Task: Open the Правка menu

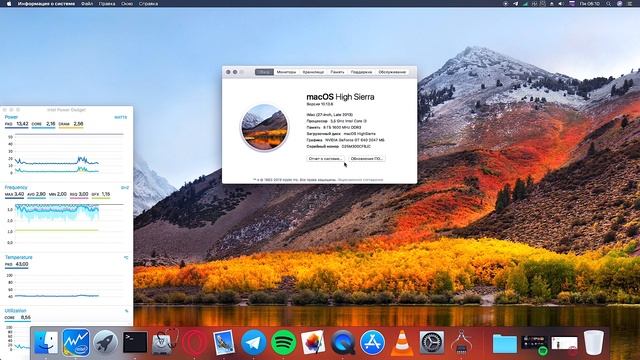Action: tap(107, 4)
